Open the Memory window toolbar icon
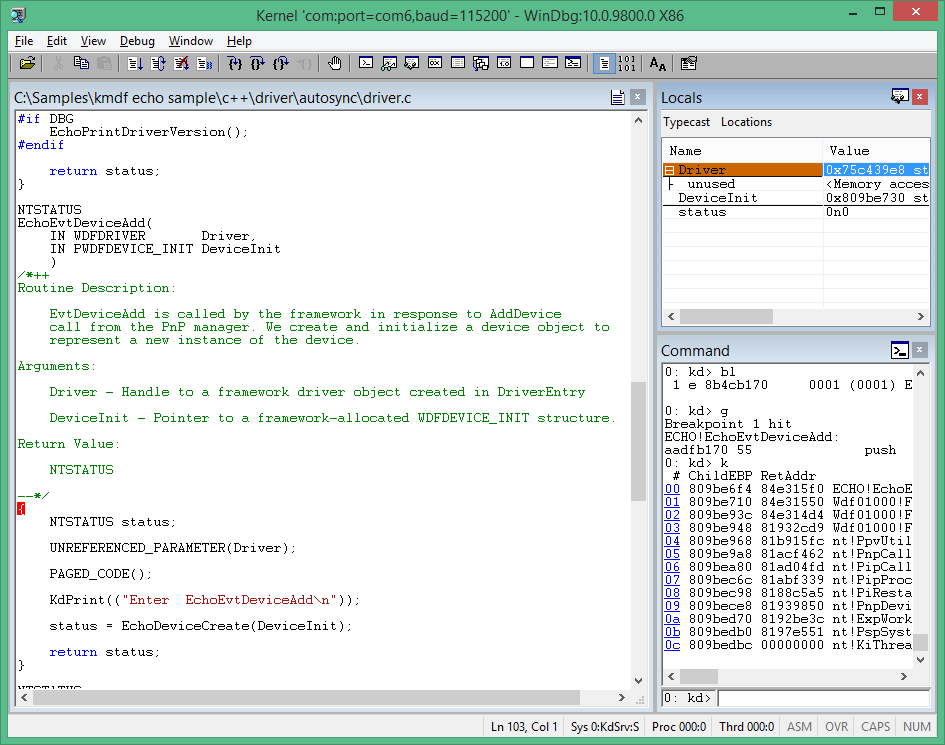 [x=457, y=63]
